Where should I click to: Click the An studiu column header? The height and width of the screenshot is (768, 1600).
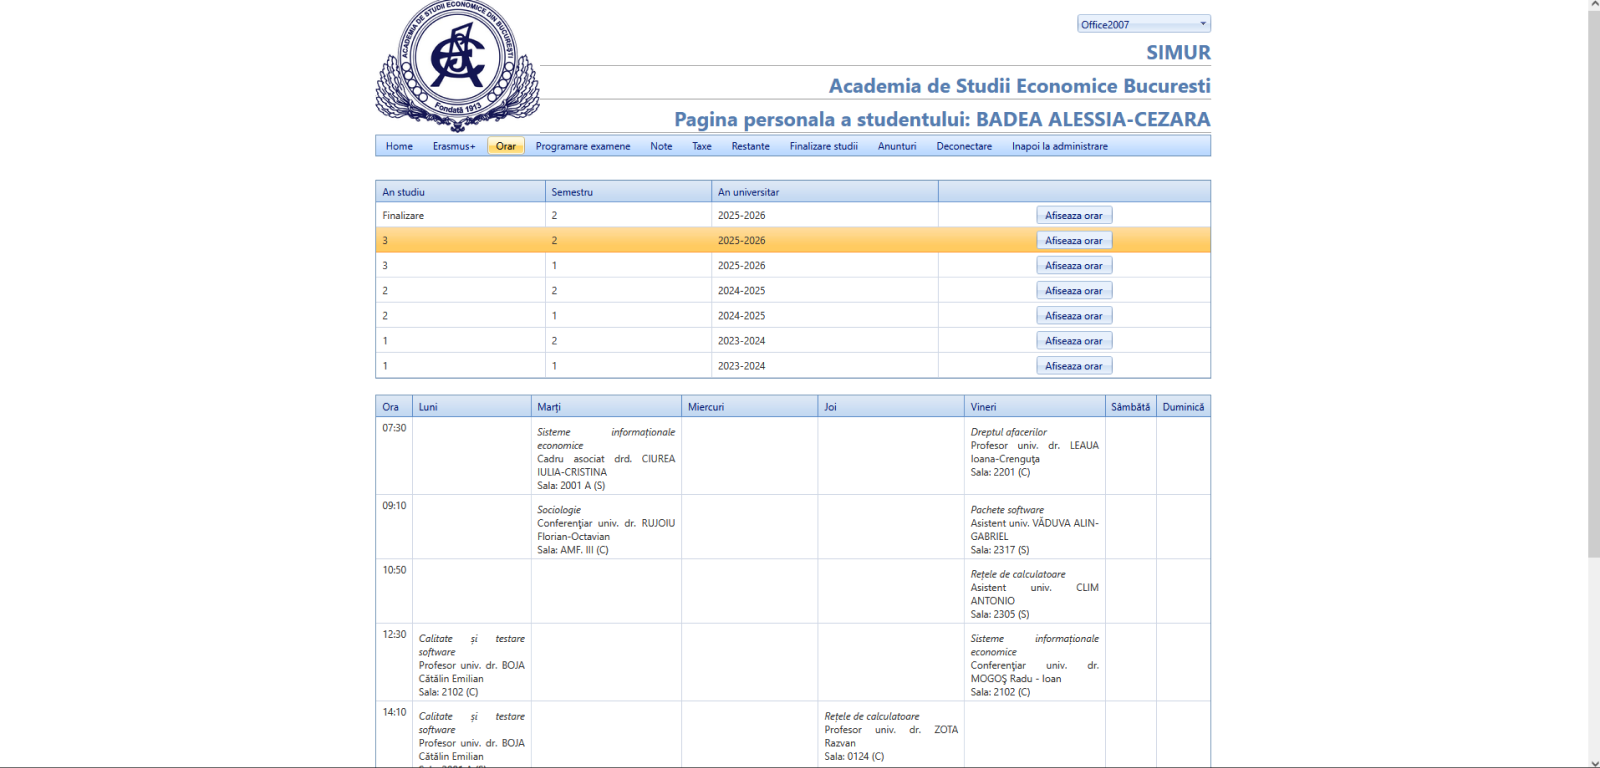point(460,192)
